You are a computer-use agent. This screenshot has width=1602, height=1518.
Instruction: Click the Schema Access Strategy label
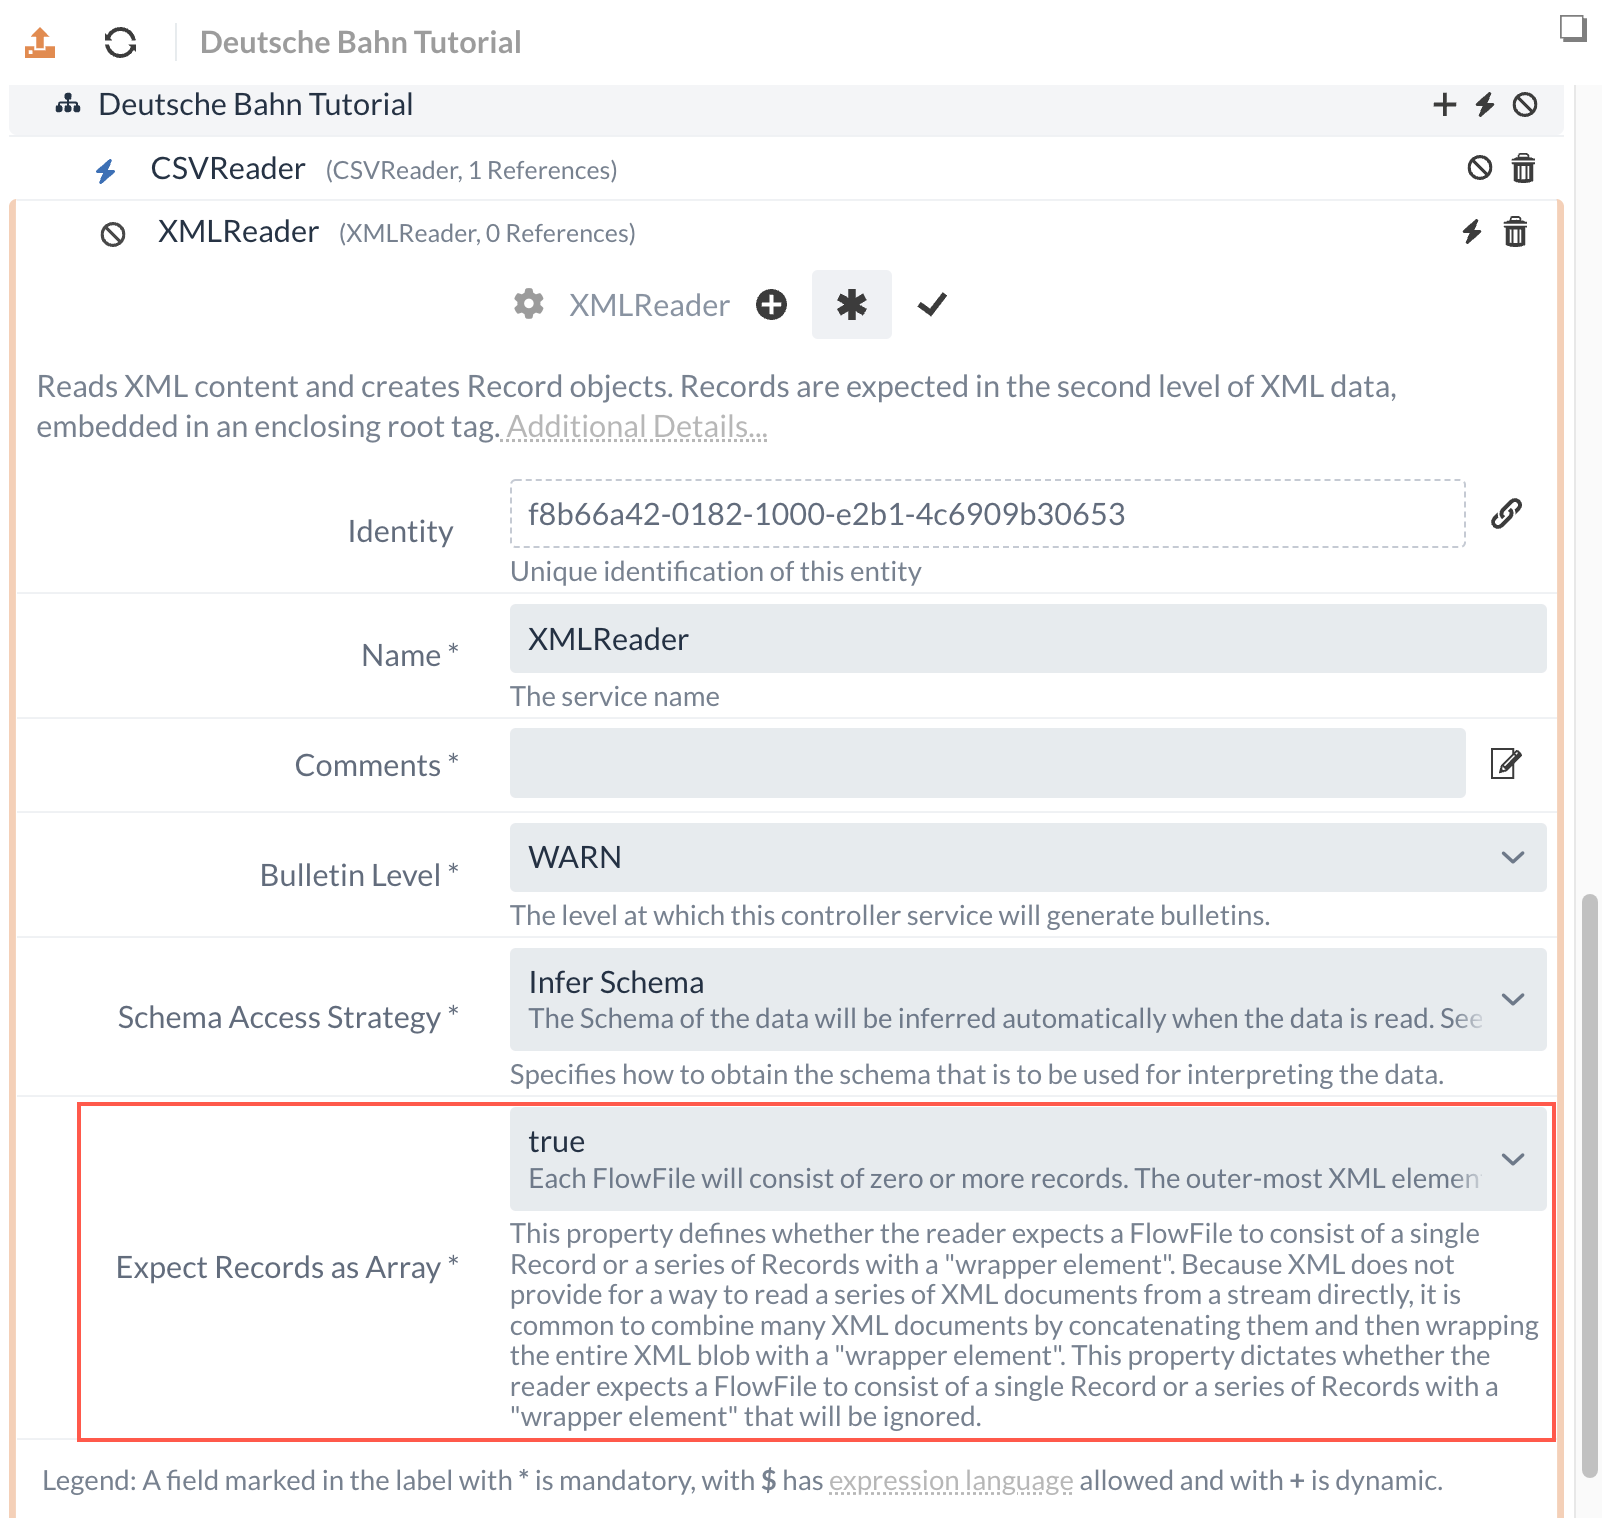click(288, 1017)
